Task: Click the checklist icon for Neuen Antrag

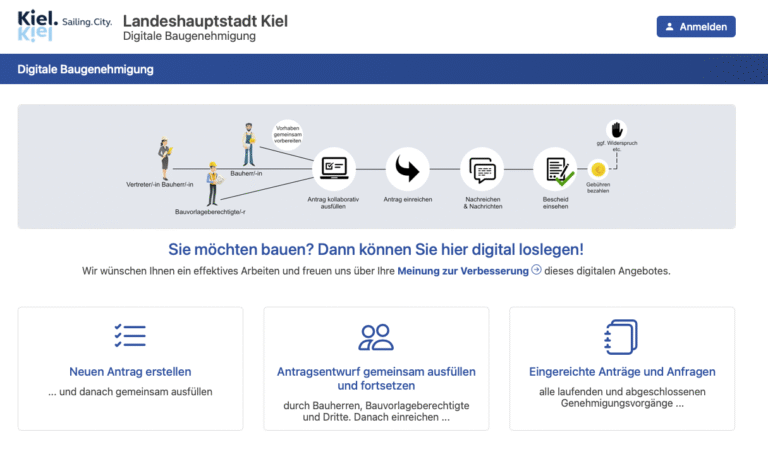Action: coord(130,336)
